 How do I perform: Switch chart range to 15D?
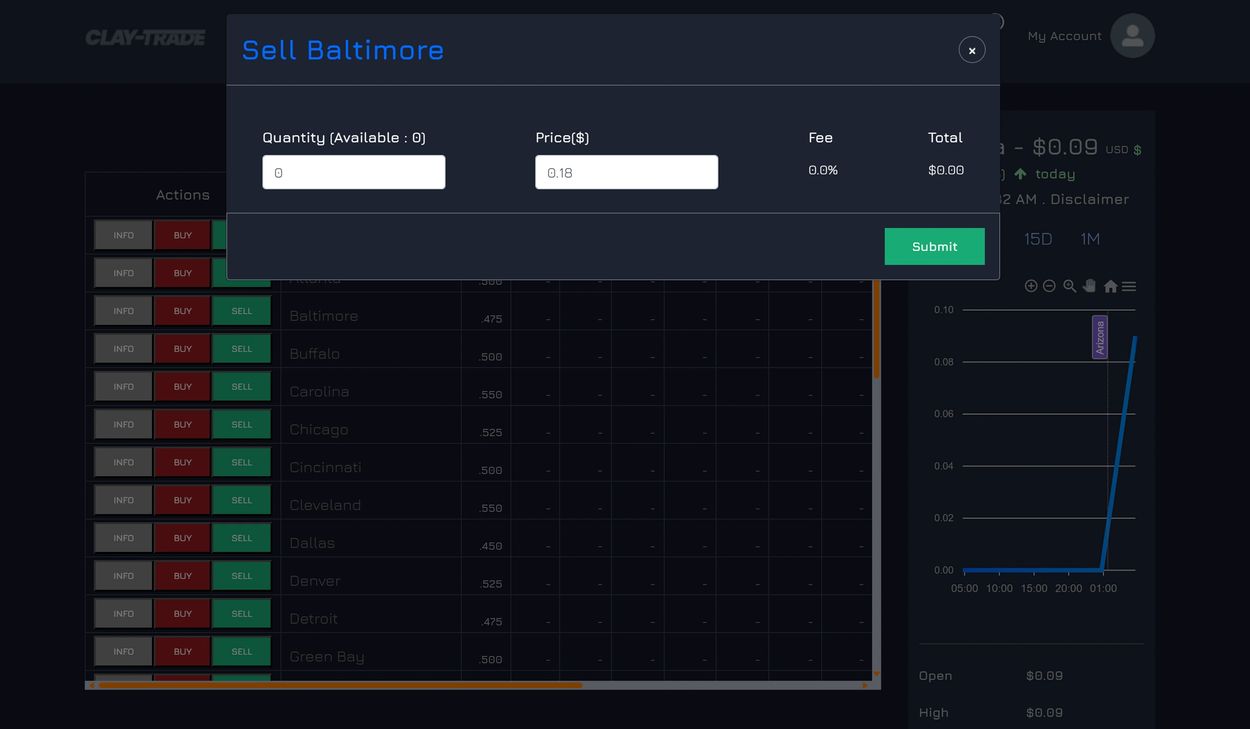click(1038, 239)
